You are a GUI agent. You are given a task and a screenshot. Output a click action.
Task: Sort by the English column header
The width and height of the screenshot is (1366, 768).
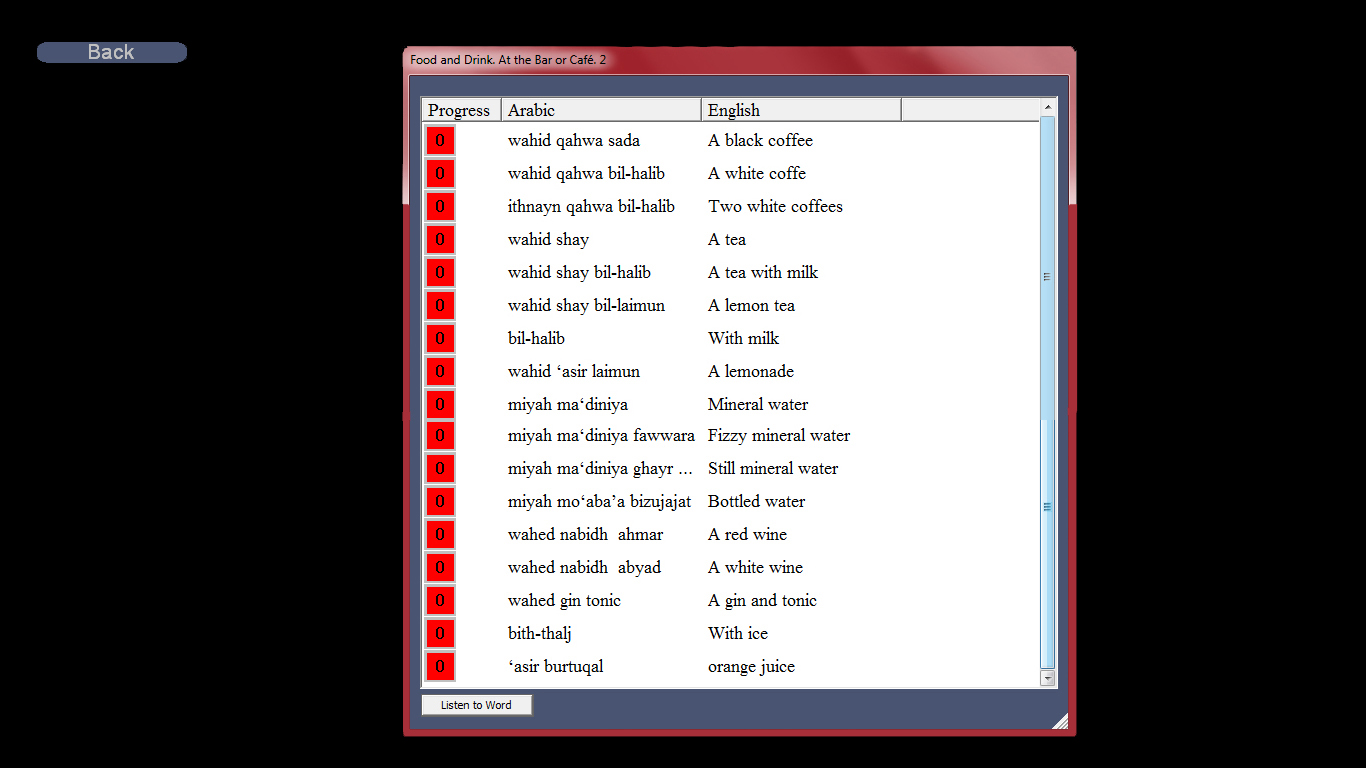801,110
